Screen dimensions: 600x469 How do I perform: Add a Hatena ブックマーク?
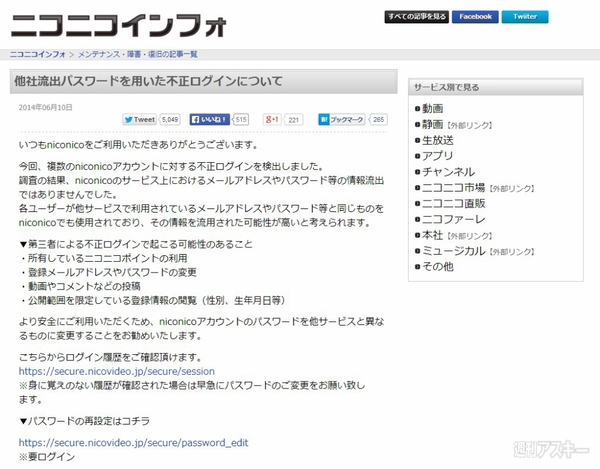341,120
